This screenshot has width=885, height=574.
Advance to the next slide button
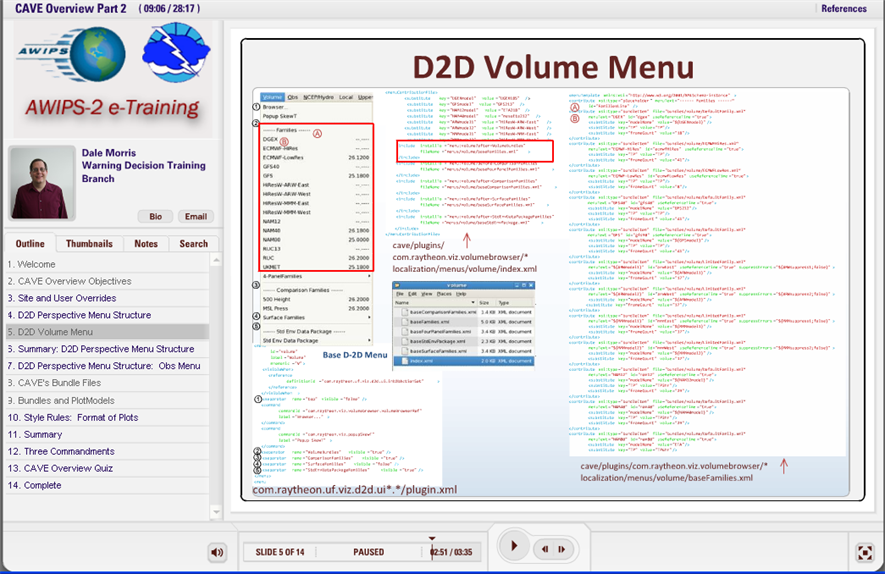pyautogui.click(x=562, y=549)
